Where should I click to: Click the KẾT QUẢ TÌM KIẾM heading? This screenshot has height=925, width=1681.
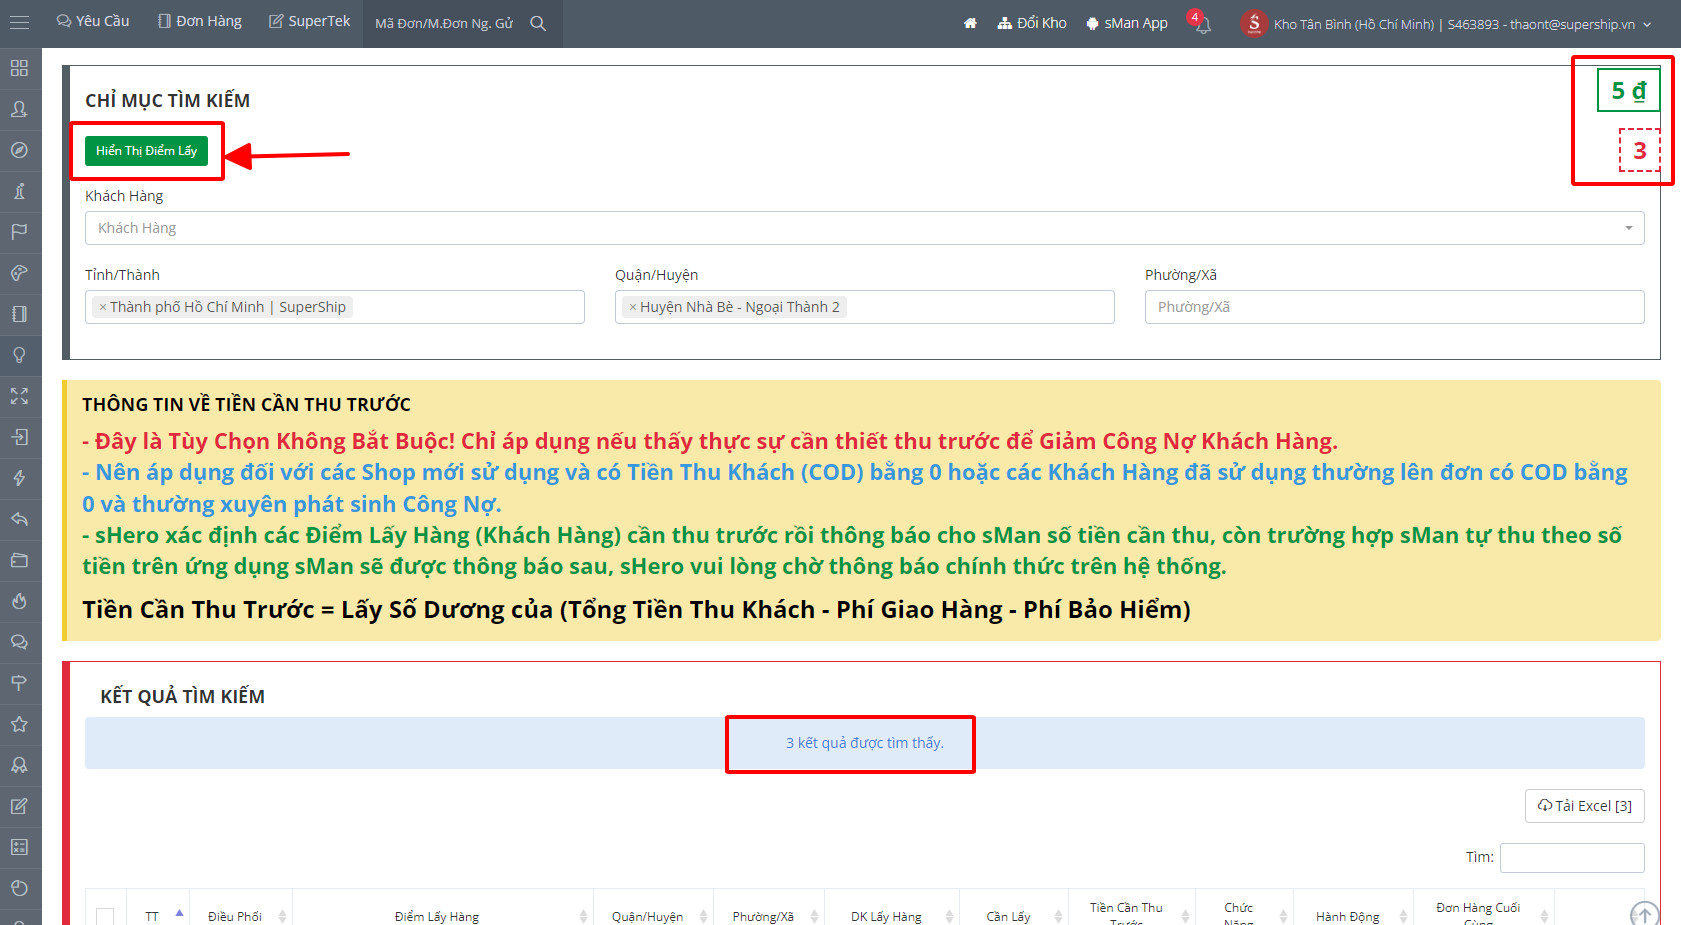(x=182, y=696)
